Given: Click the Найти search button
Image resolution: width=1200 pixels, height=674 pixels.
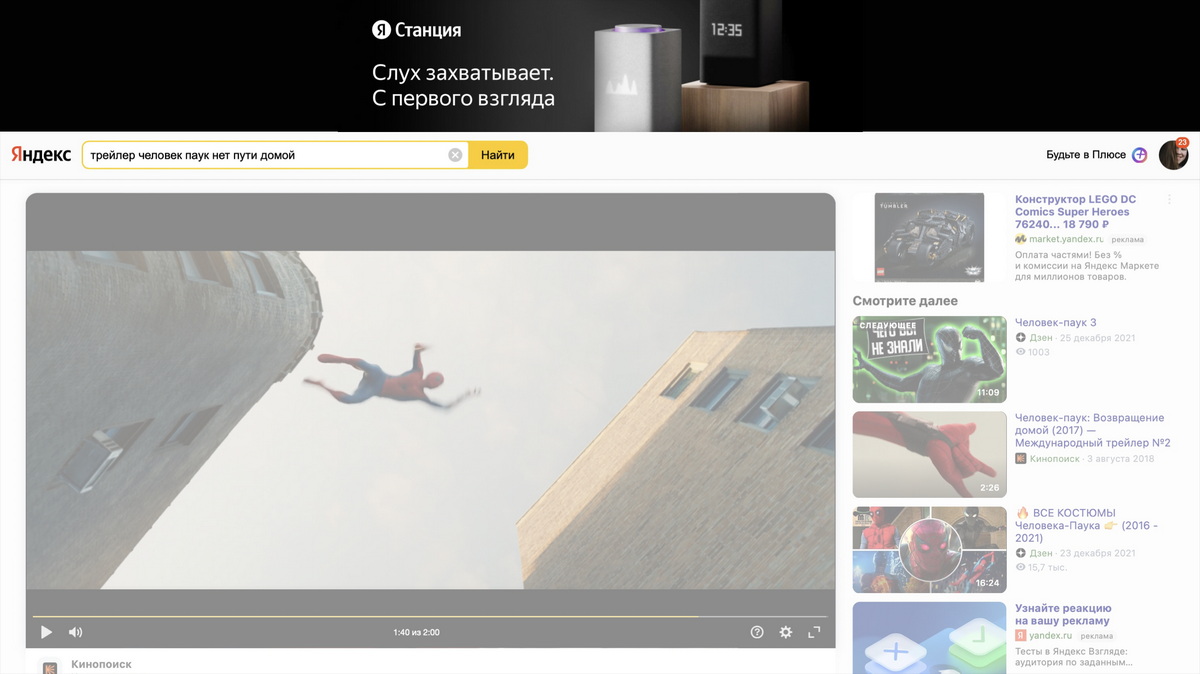Looking at the screenshot, I should point(497,155).
